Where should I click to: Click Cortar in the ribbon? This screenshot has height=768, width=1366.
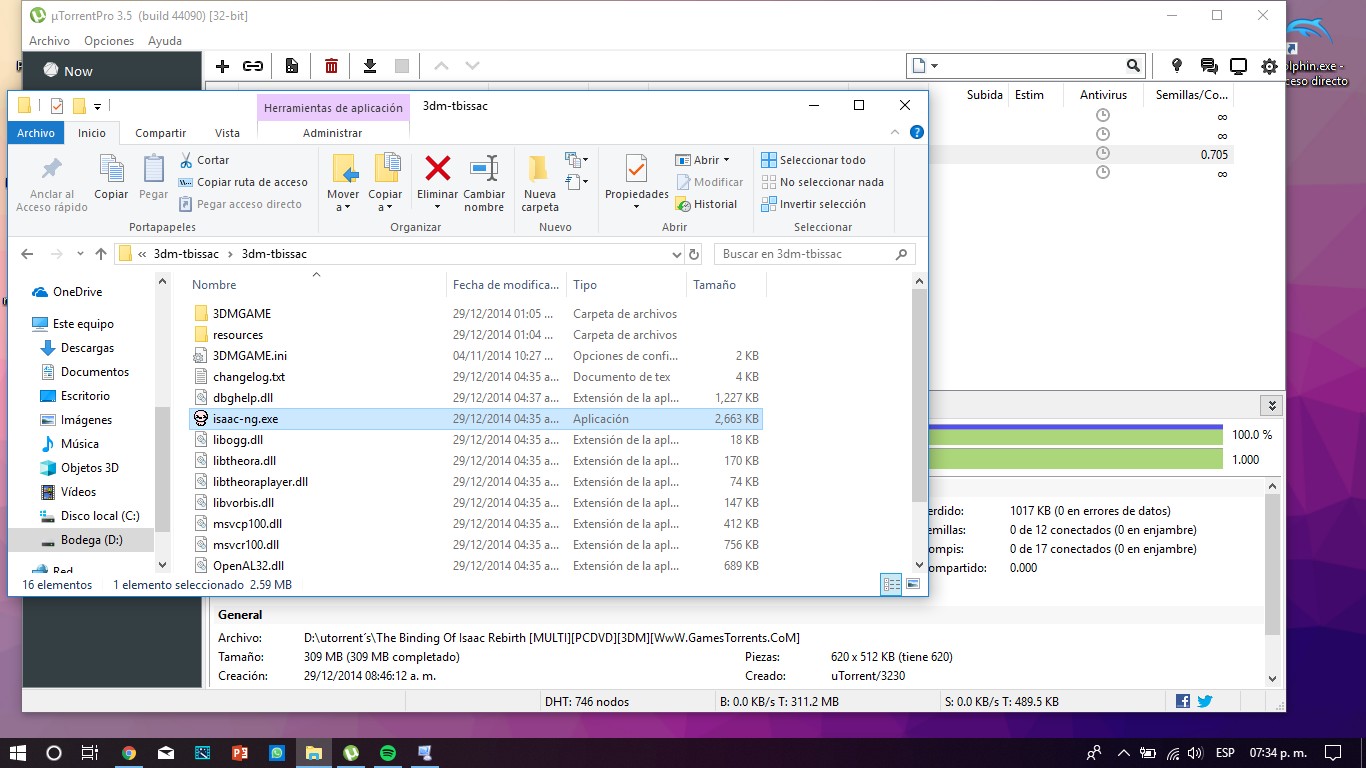click(204, 160)
